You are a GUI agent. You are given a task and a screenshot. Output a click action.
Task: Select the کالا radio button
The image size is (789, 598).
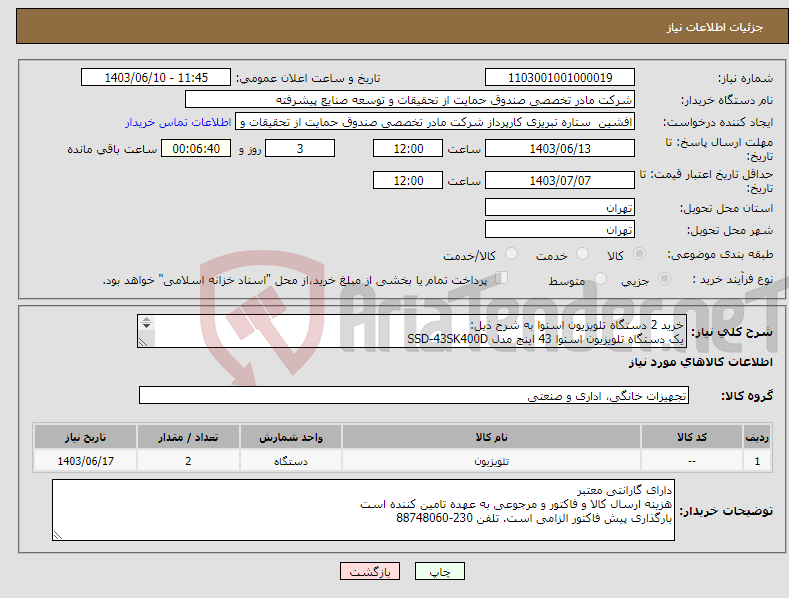pyautogui.click(x=639, y=254)
